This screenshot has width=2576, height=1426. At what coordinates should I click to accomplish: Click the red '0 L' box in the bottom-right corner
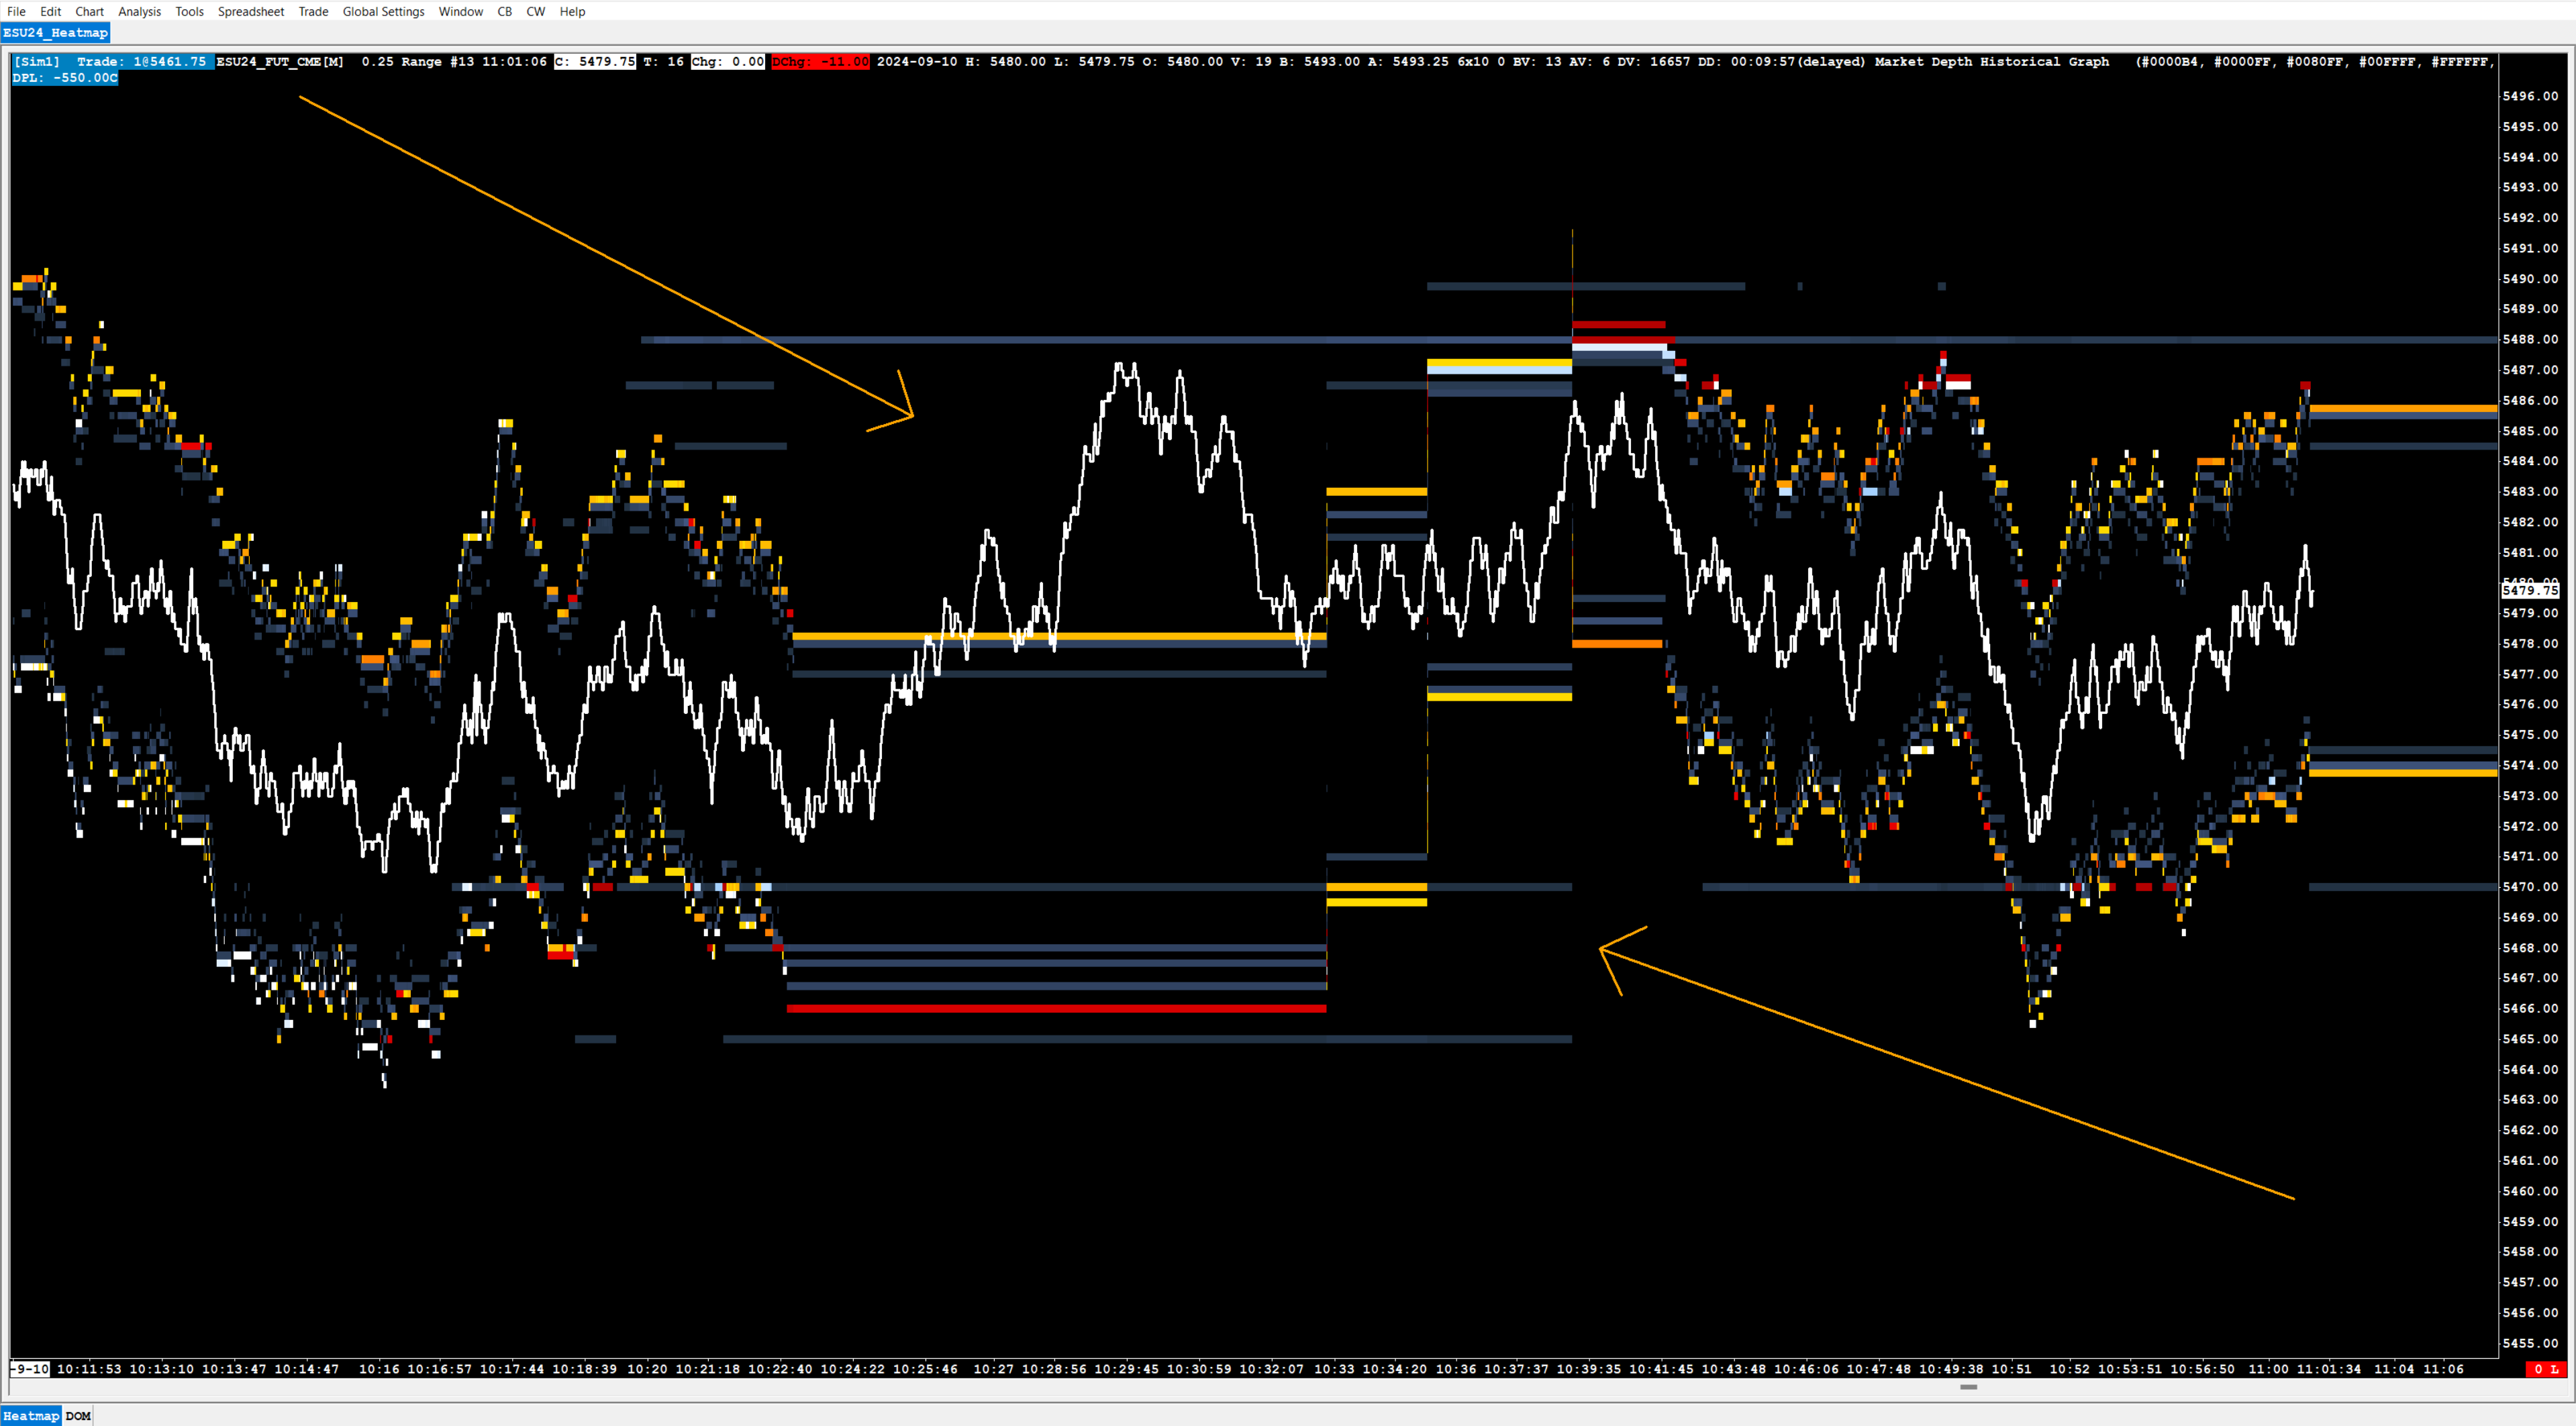click(x=2545, y=1369)
